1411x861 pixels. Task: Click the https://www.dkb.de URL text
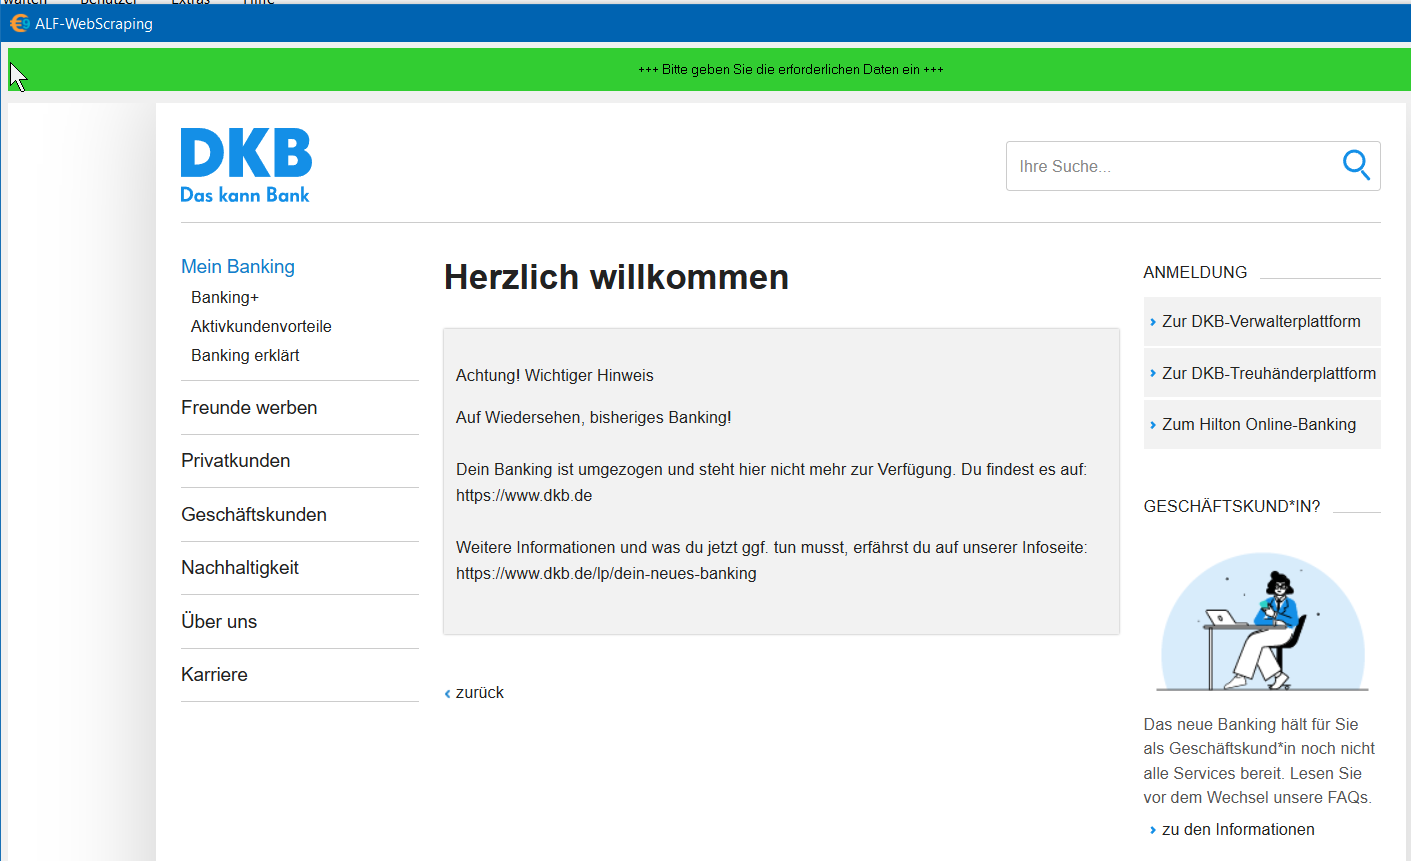coord(524,495)
